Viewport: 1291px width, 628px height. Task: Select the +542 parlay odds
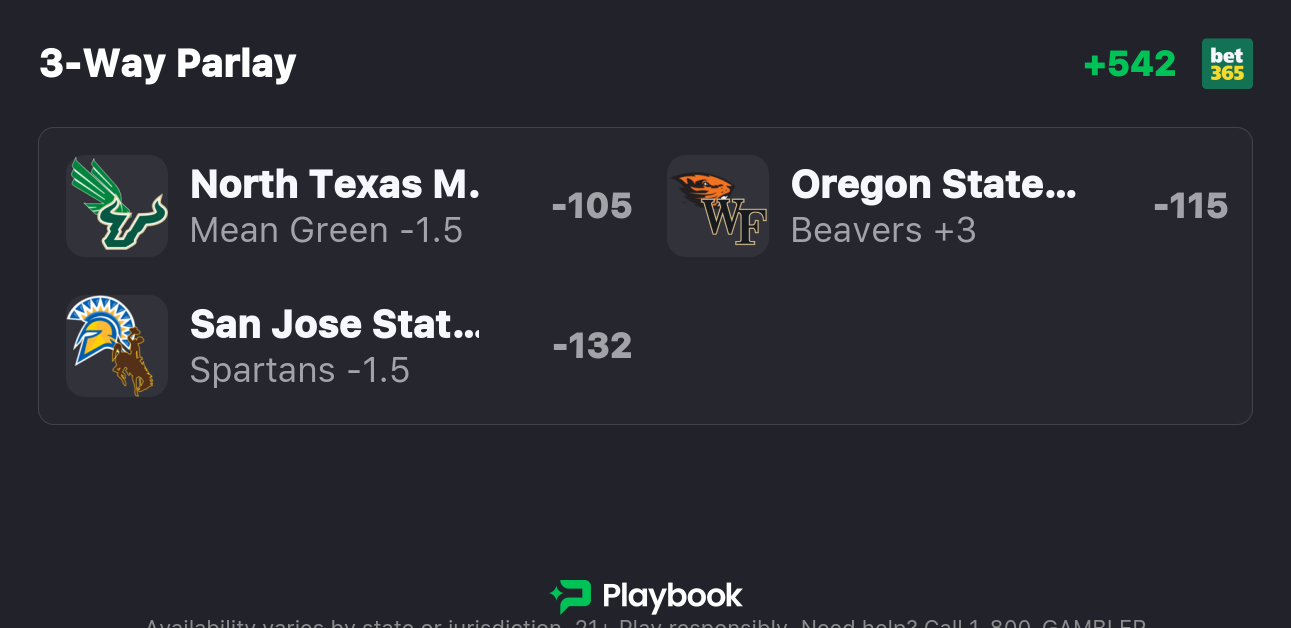point(1130,64)
